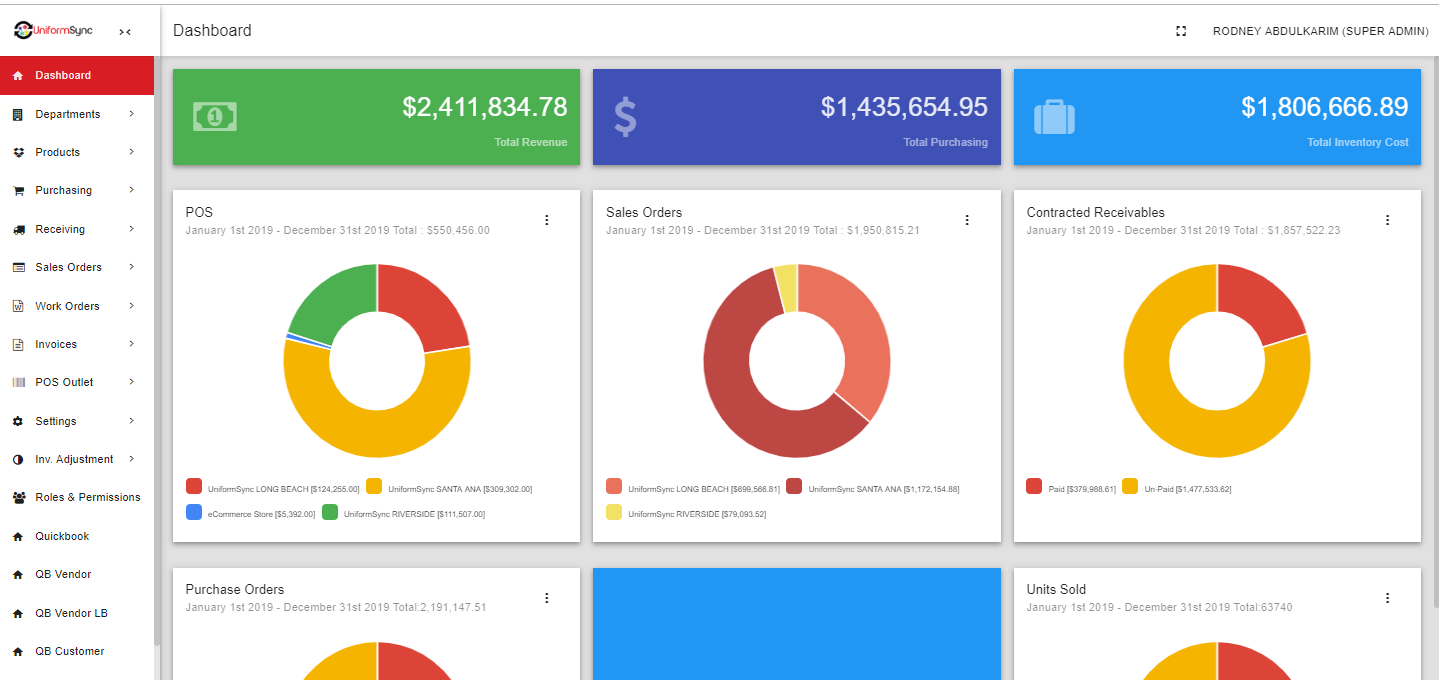
Task: Click the POS Outlet barcode icon
Action: 18,383
